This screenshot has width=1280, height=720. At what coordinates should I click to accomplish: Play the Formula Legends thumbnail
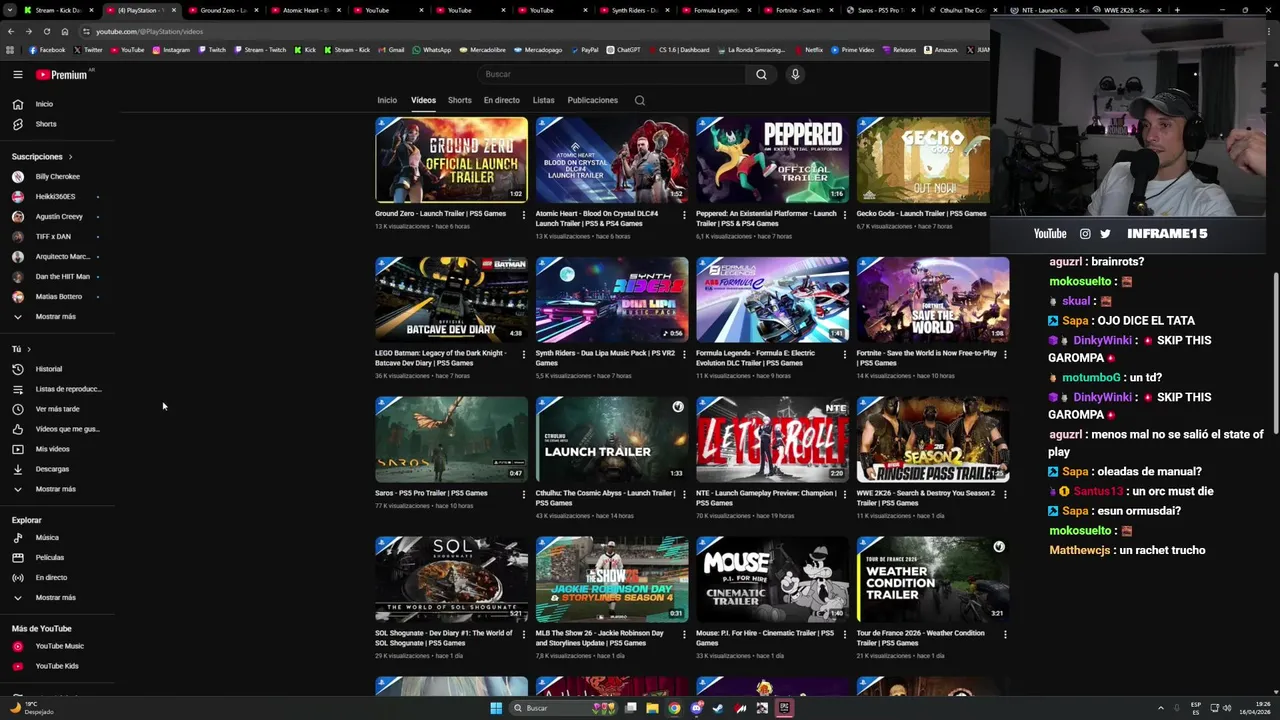772,299
